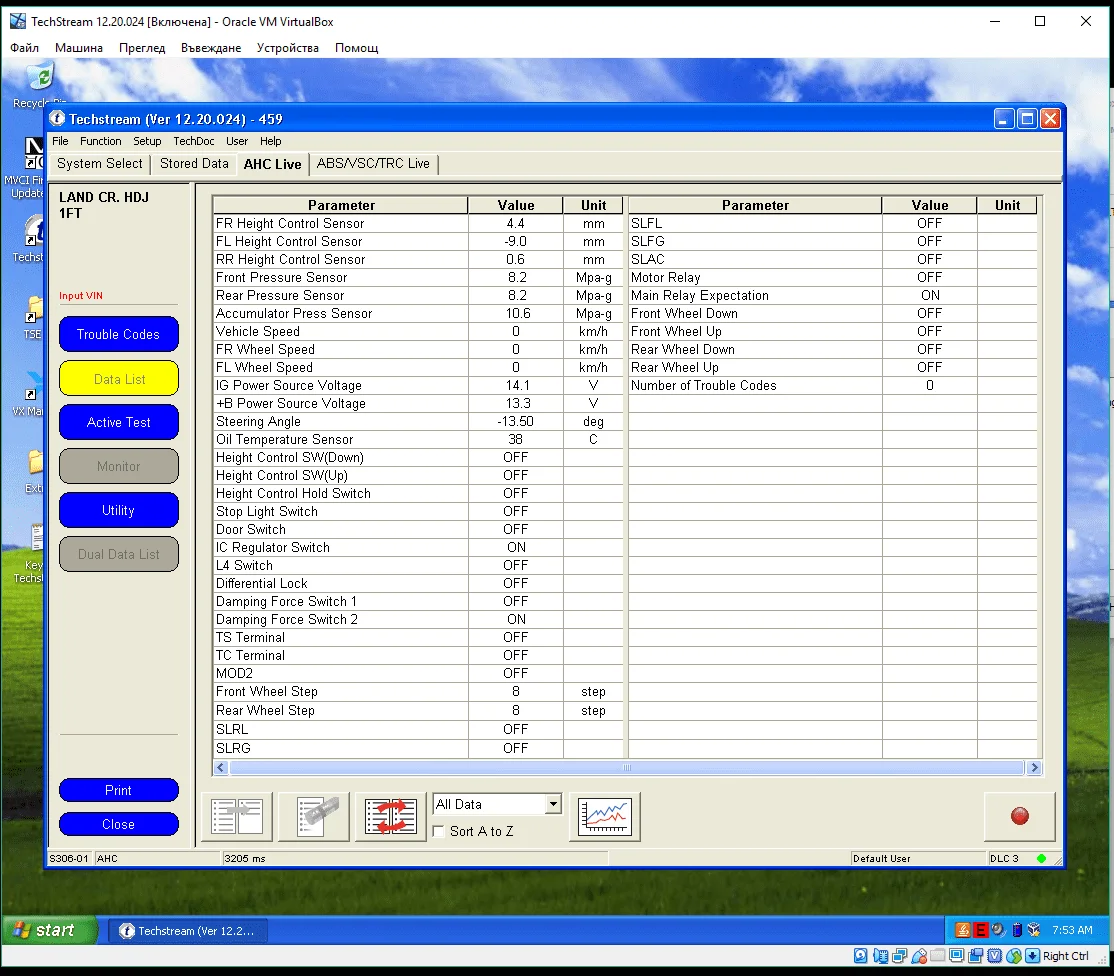Screen dimensions: 1114x976
Task: Click VirtualBox display status icon
Action: click(x=956, y=956)
